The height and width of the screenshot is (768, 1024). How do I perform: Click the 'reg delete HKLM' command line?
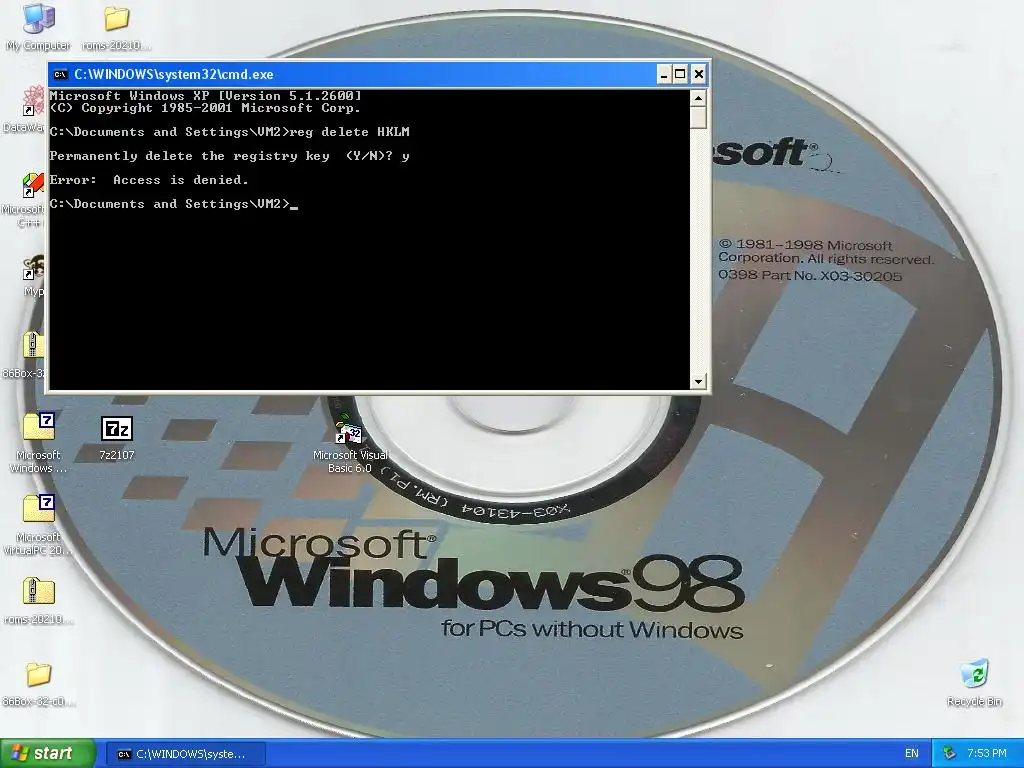(229, 132)
